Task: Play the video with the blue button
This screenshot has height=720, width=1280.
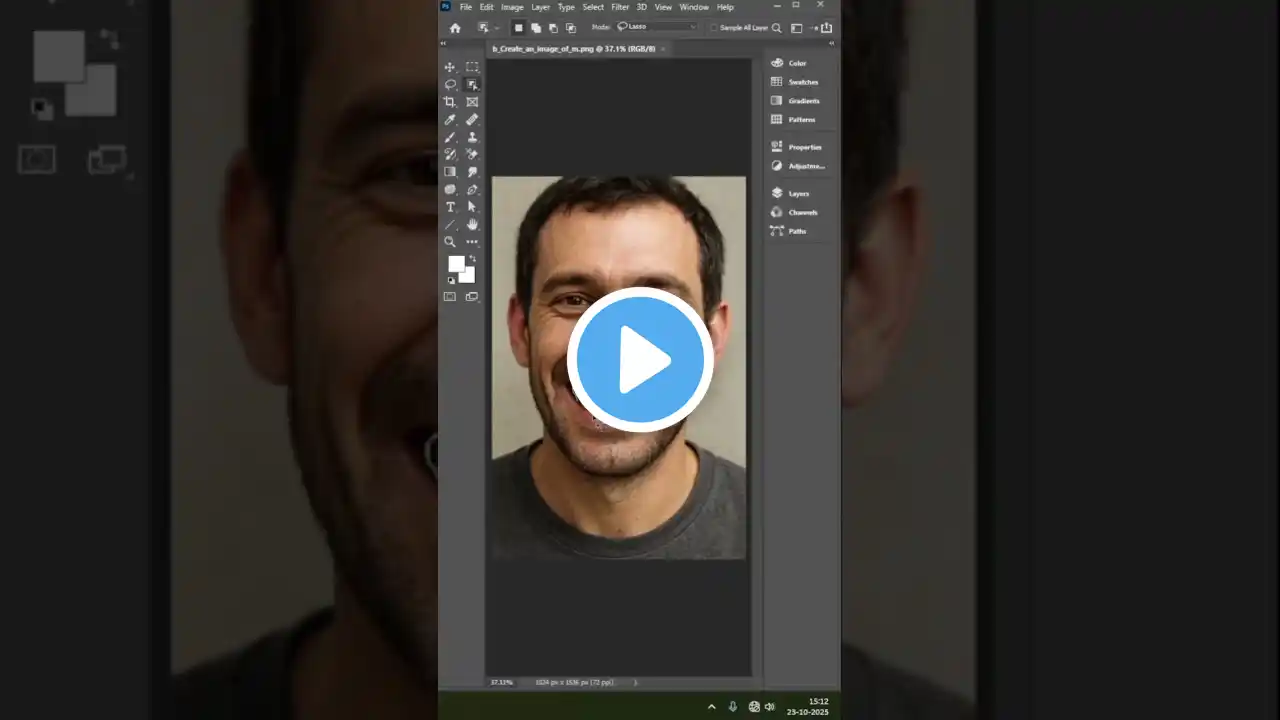Action: [640, 360]
